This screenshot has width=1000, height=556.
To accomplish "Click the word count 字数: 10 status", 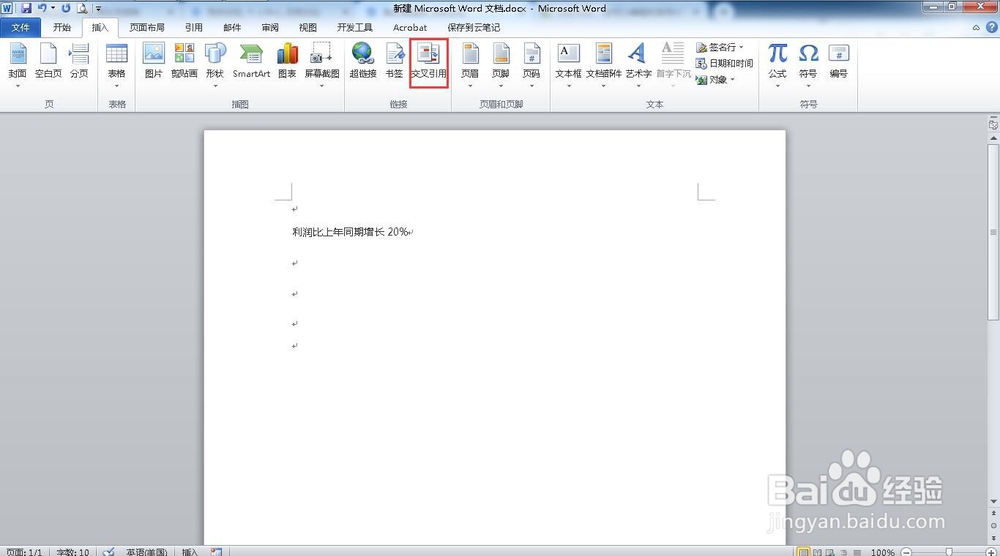I will [73, 552].
